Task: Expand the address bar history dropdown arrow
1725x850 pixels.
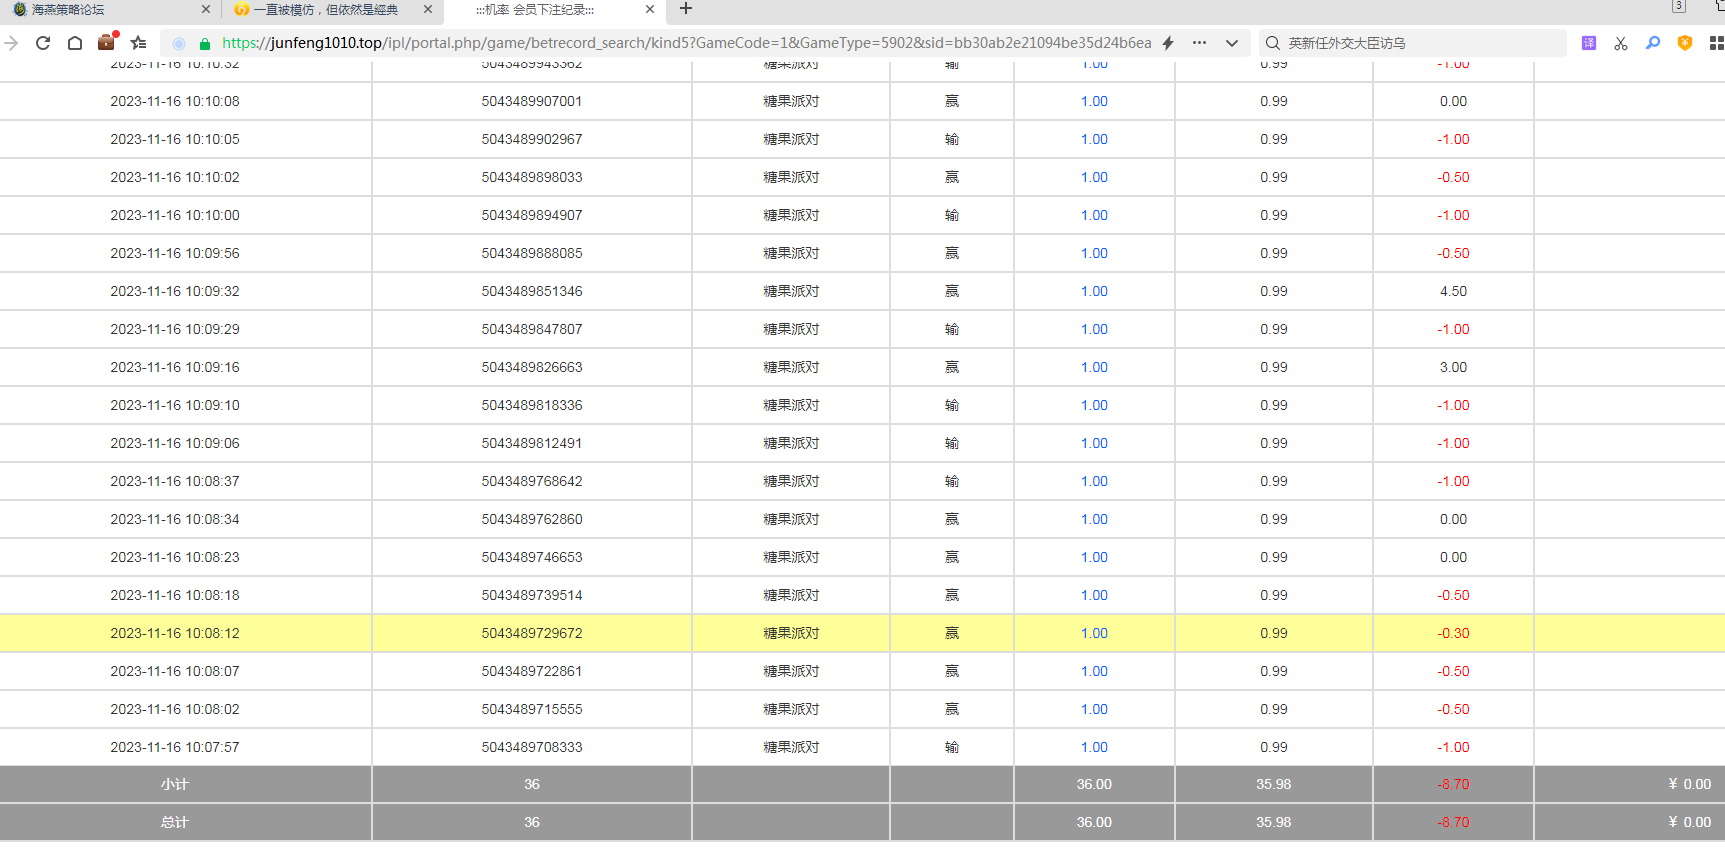Action: [x=1232, y=43]
